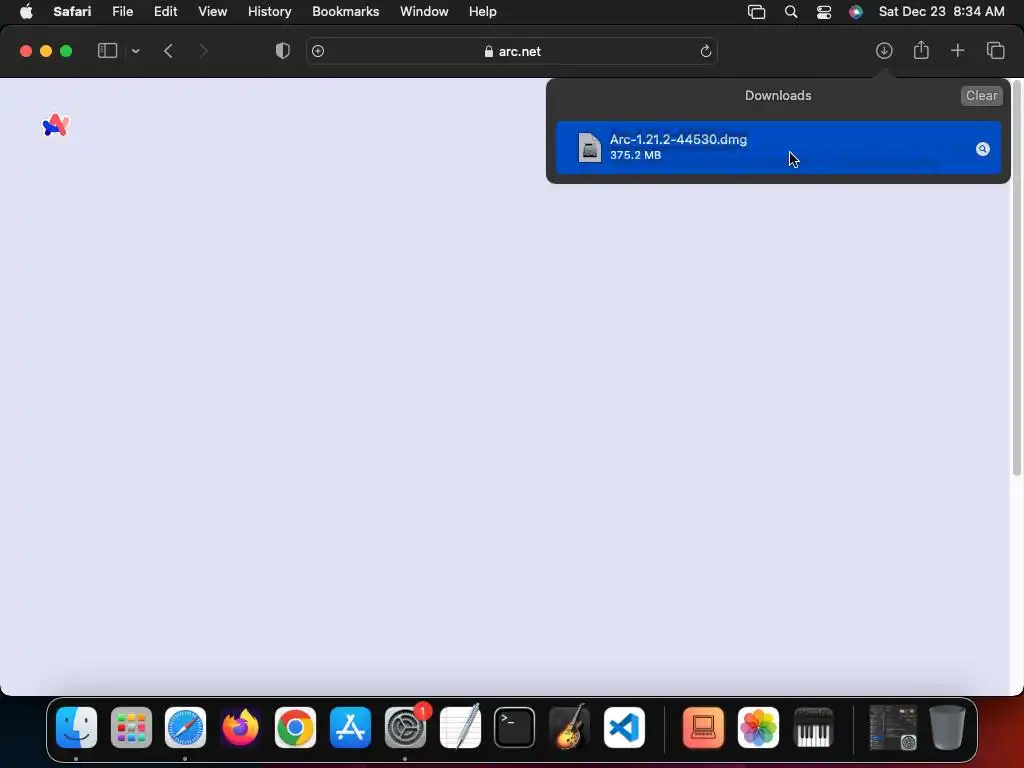This screenshot has width=1024, height=768.
Task: Expand the tab group dropdown chevron
Action: pyautogui.click(x=135, y=51)
